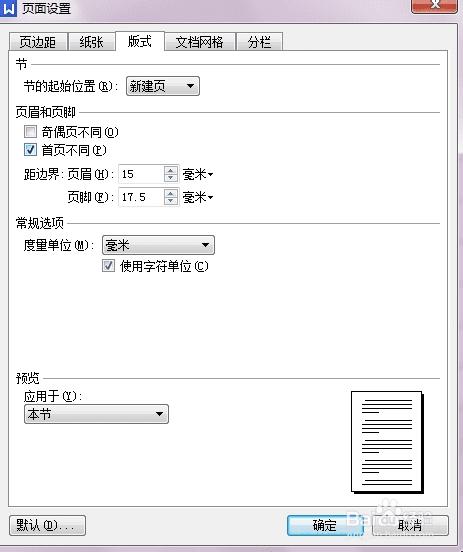
Task: Expand the 节的起始位置 dropdown showing 新建页
Action: (163, 86)
